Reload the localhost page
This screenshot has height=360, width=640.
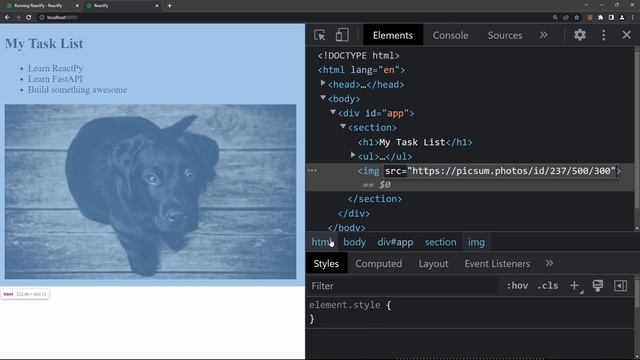click(29, 18)
